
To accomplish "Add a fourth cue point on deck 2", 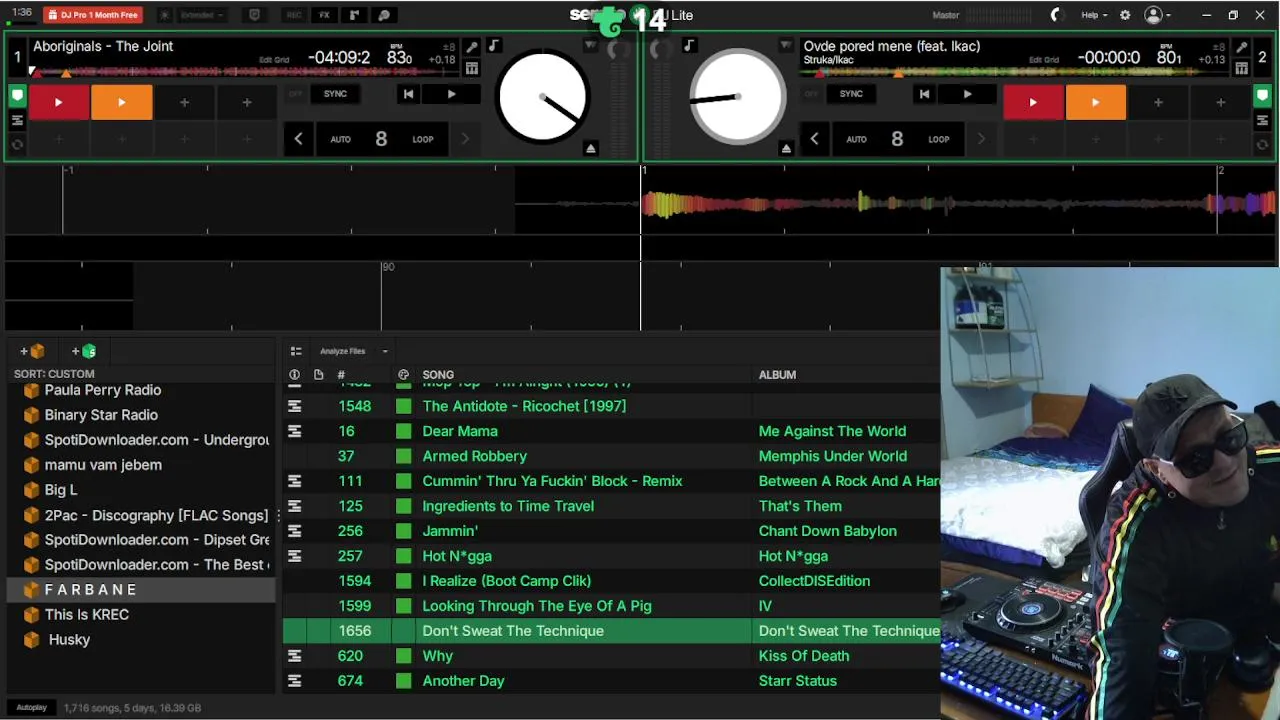I will 1220,102.
